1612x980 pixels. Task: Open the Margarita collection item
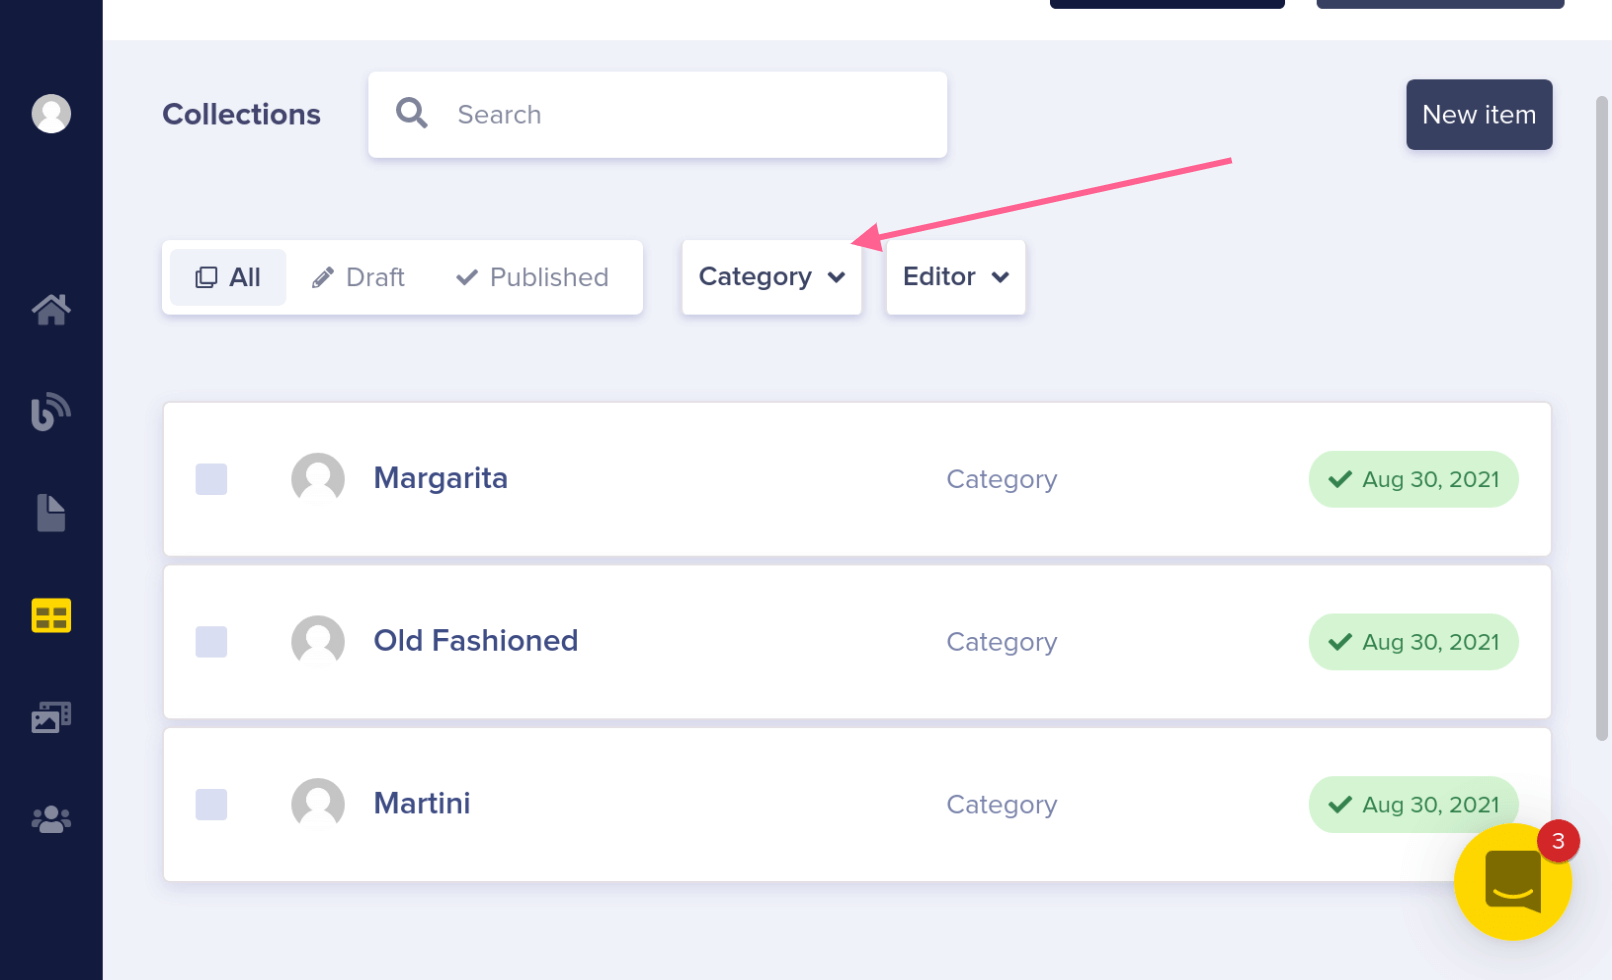[441, 479]
